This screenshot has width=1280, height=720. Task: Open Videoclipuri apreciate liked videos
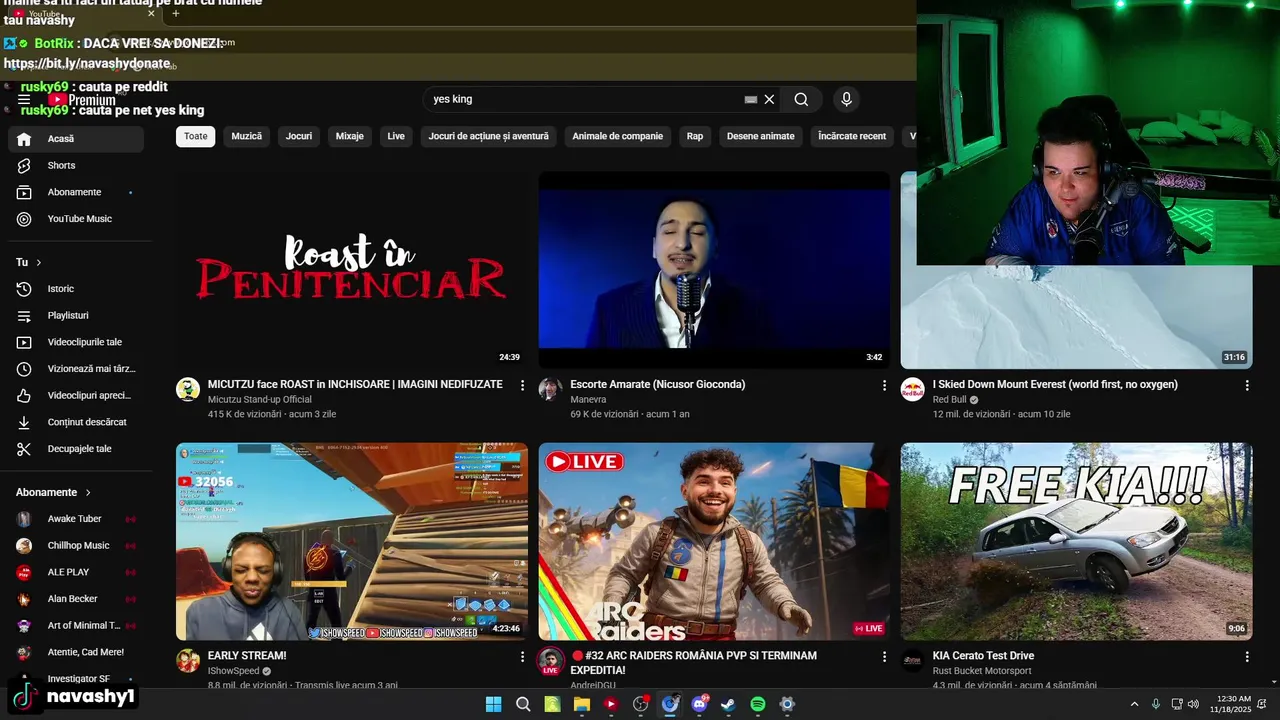[76, 396]
